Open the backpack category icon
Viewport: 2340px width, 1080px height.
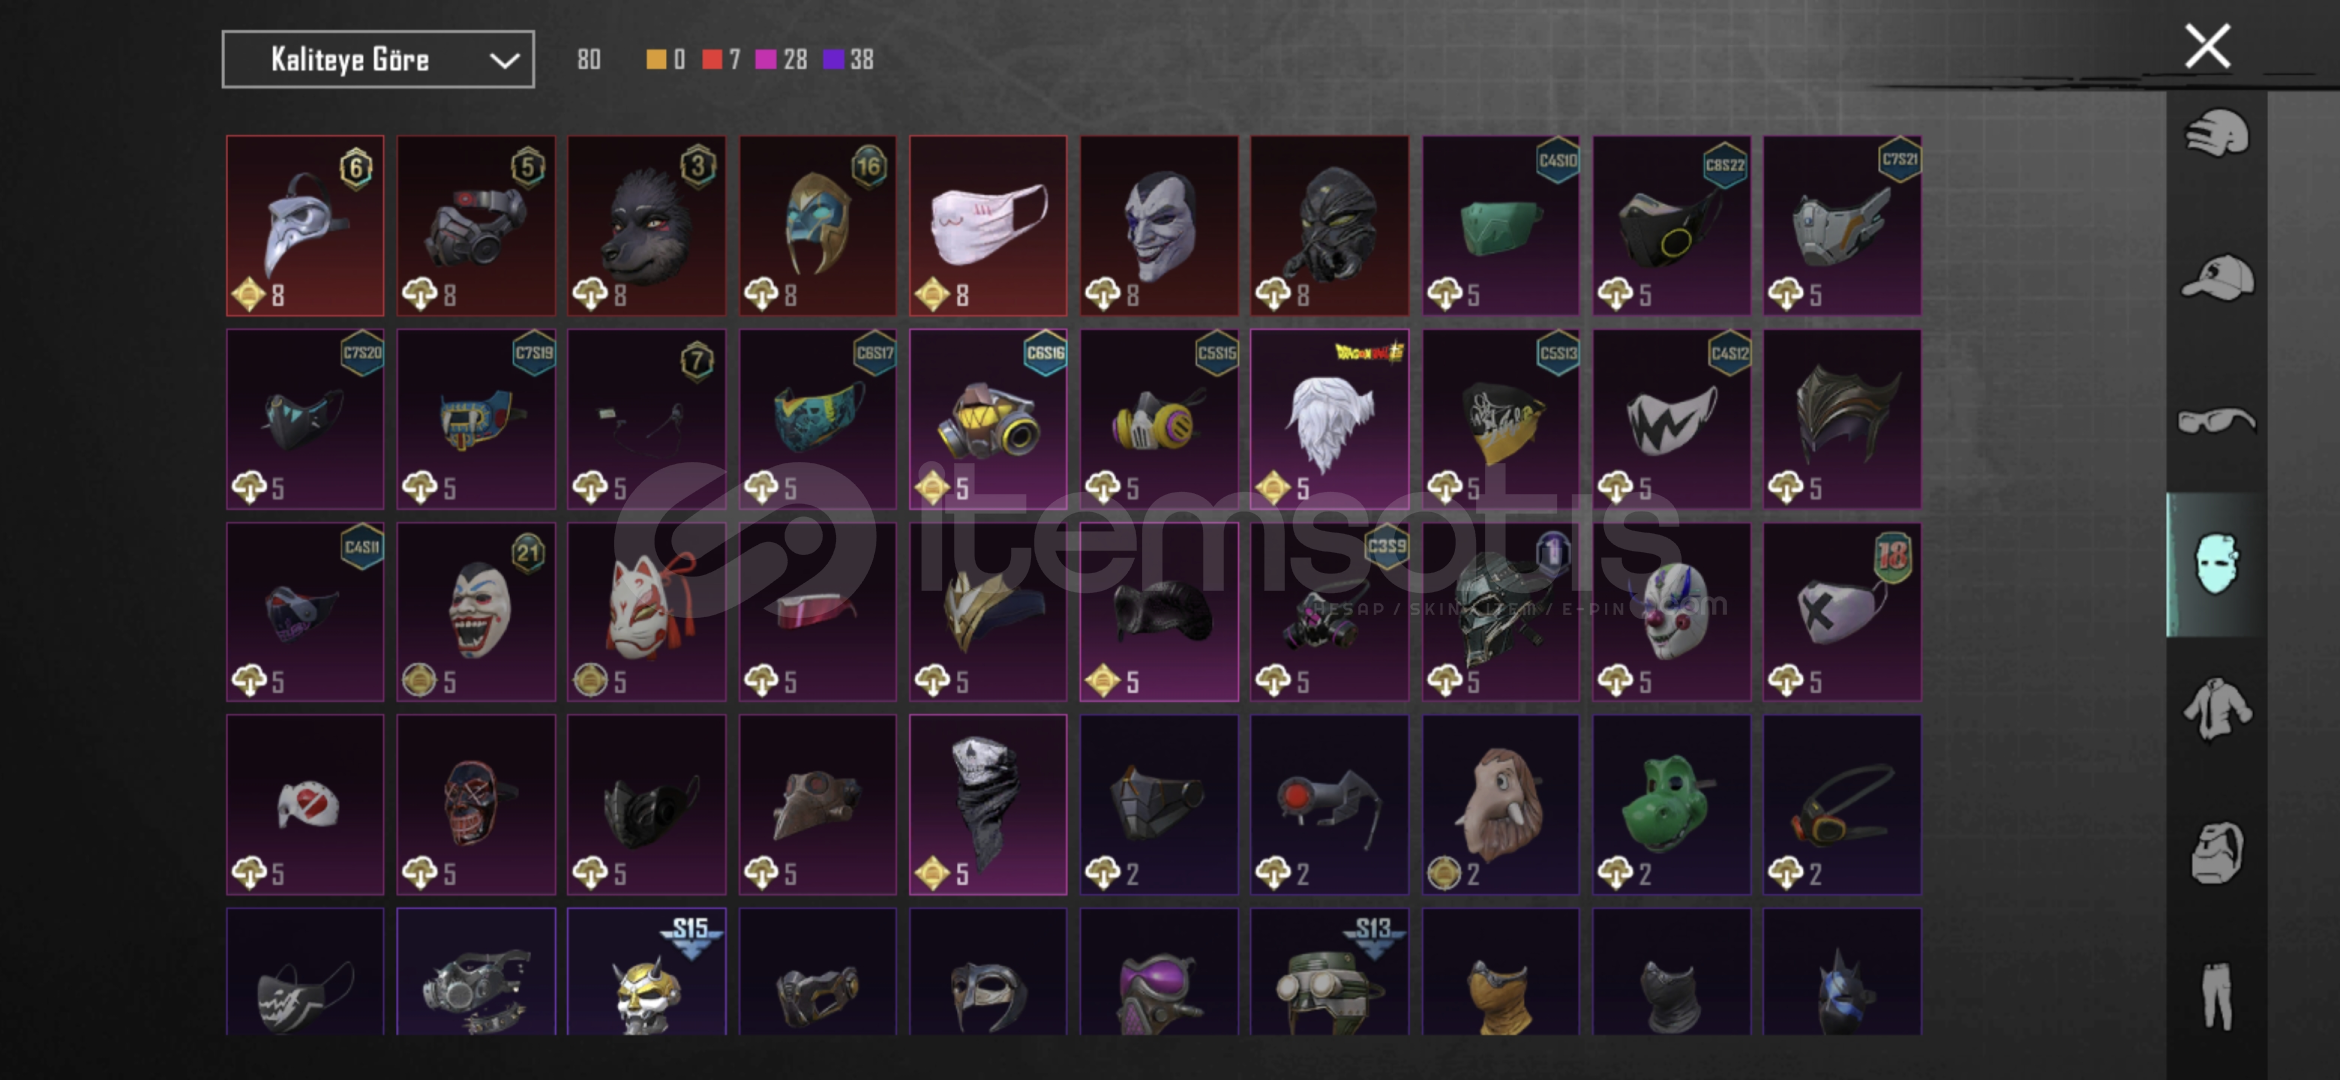pyautogui.click(x=2217, y=853)
